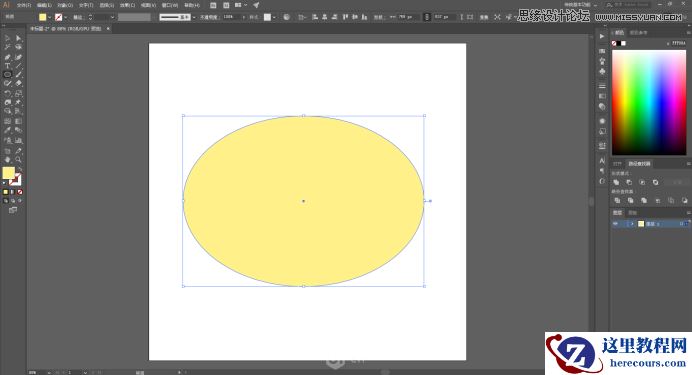Open stroke weight dropdown

(x=112, y=17)
